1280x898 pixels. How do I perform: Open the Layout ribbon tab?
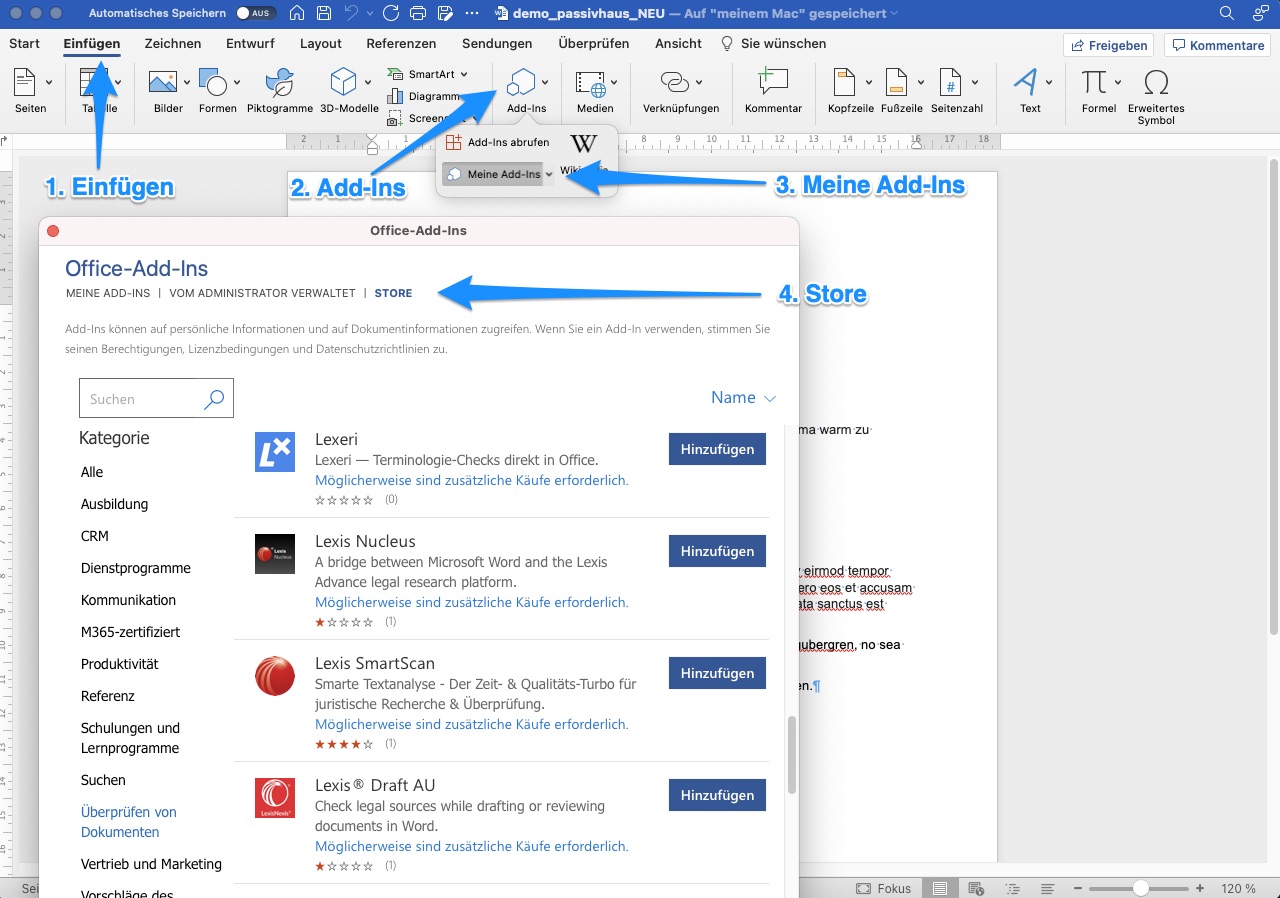click(320, 43)
